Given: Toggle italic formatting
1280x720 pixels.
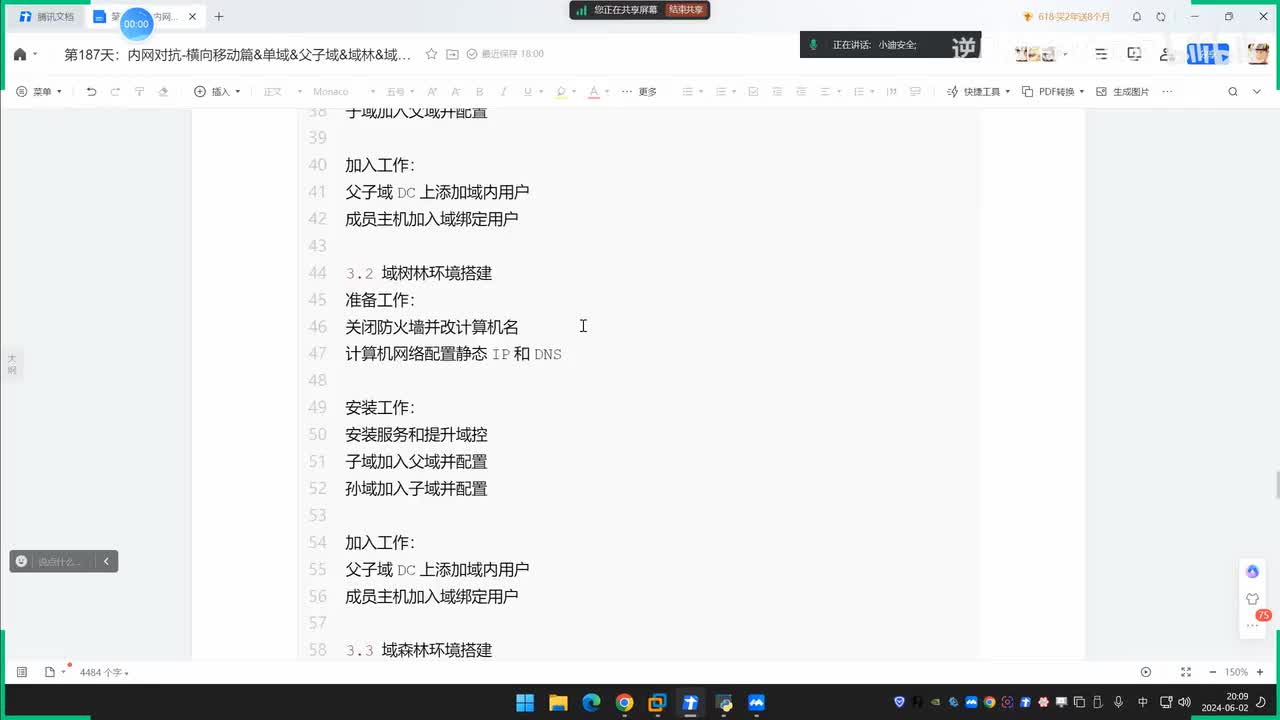Looking at the screenshot, I should (504, 91).
